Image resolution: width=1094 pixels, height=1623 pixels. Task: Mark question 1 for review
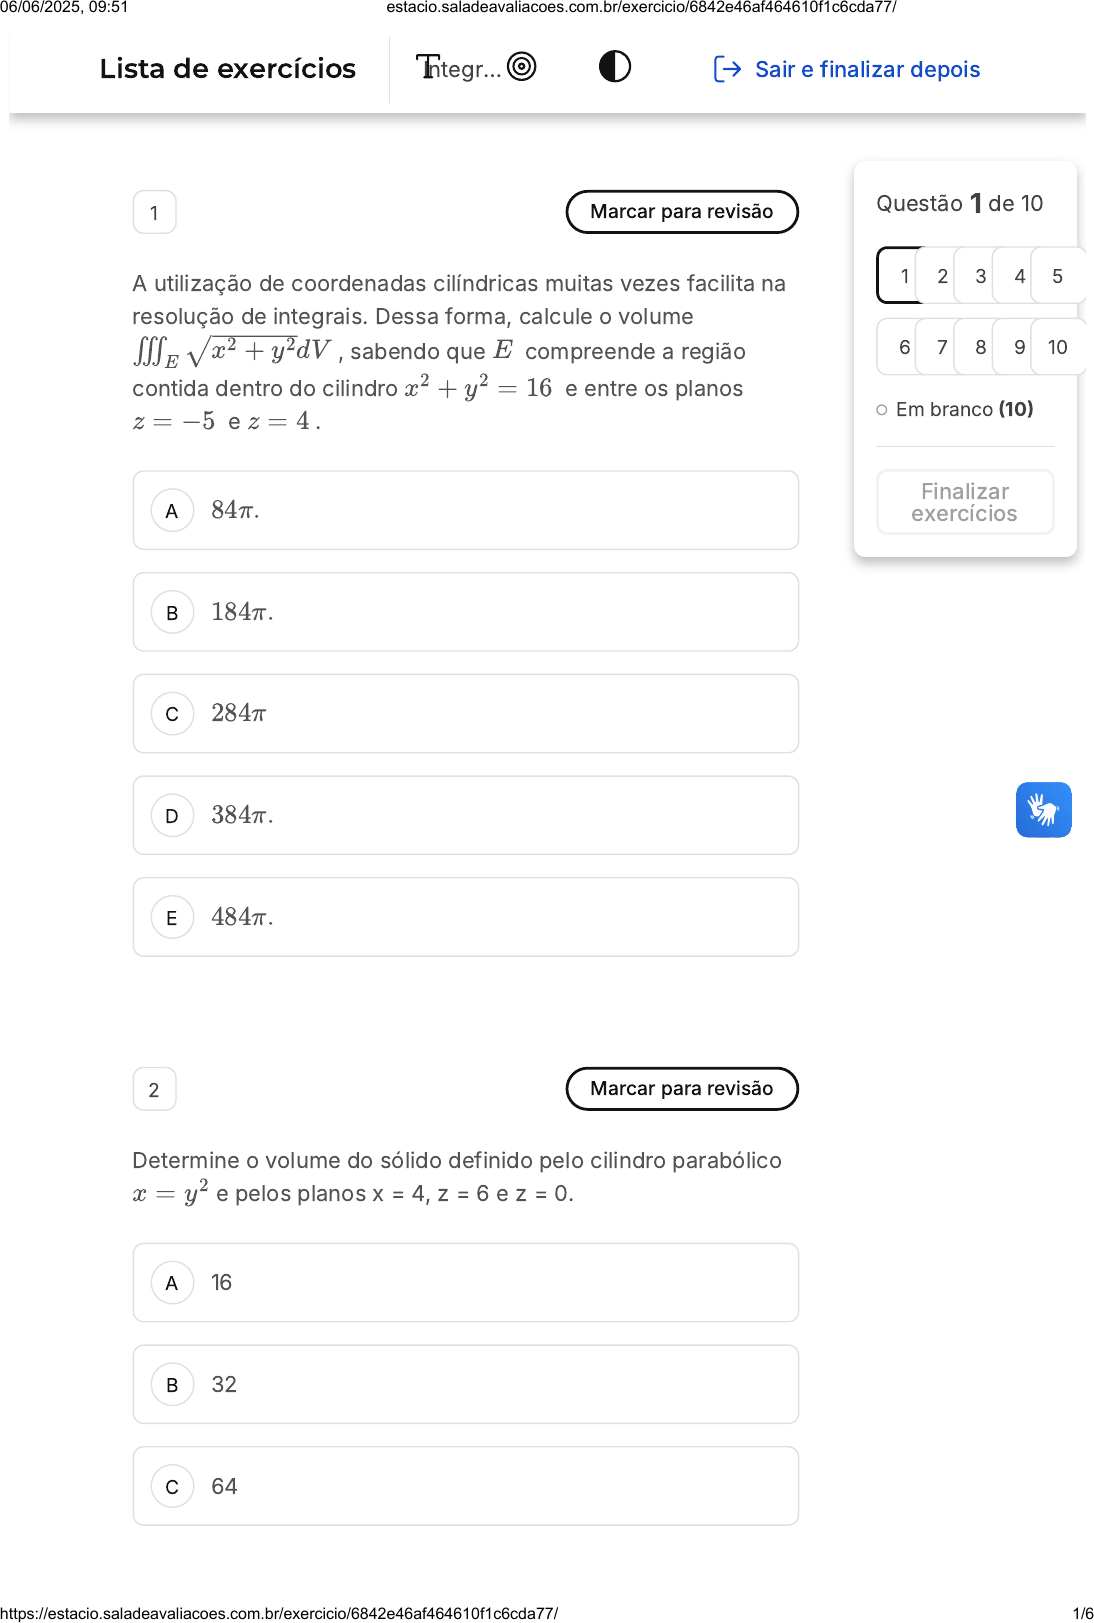[681, 212]
